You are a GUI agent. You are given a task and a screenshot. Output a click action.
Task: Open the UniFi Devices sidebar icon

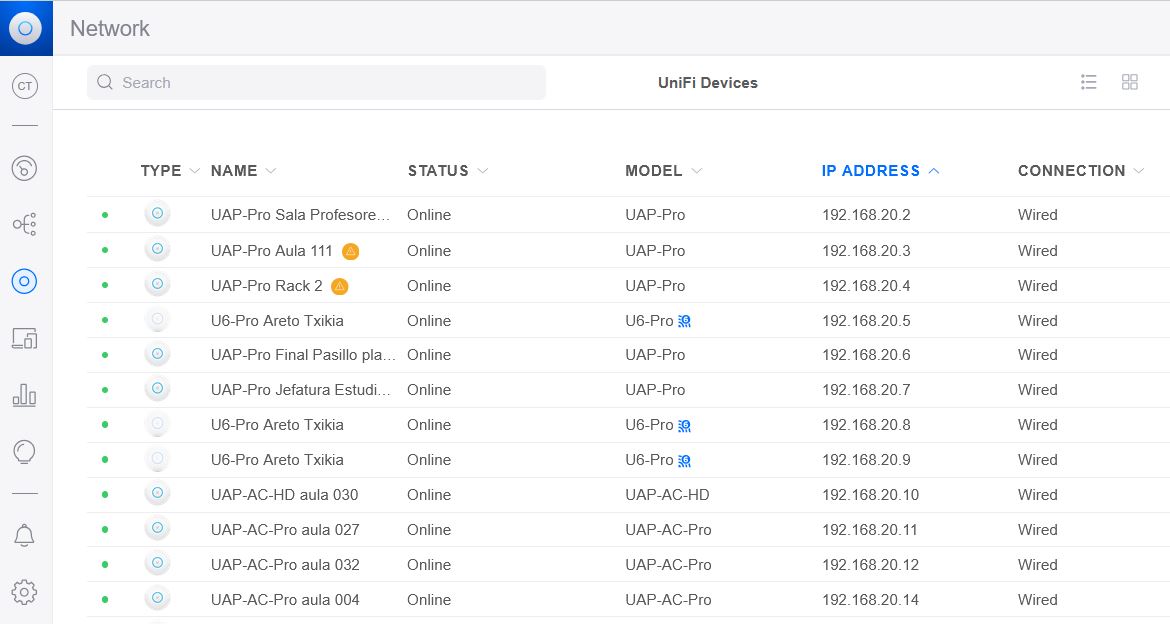tap(25, 281)
